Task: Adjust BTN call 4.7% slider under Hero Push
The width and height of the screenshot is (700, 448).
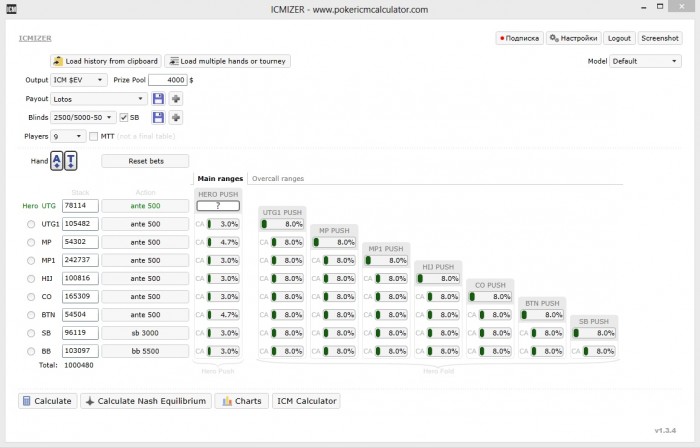Action: [x=222, y=315]
